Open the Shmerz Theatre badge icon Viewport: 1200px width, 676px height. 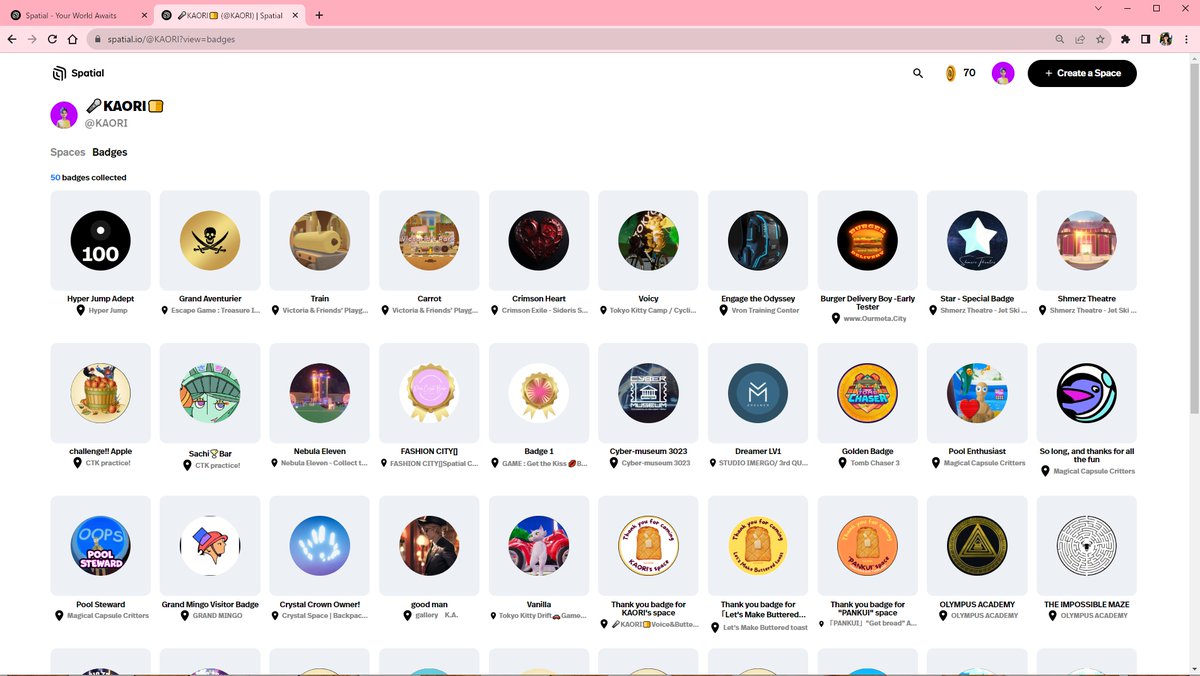pos(1087,241)
